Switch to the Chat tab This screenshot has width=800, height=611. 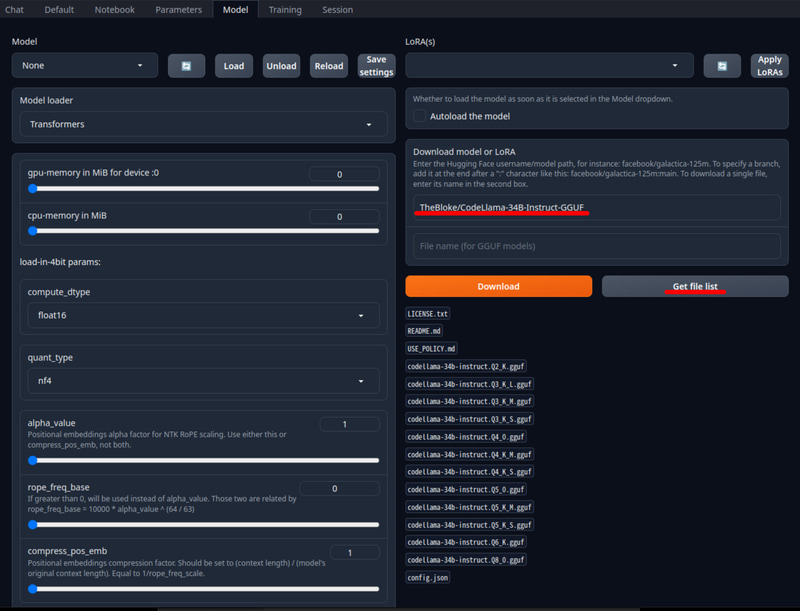point(14,10)
